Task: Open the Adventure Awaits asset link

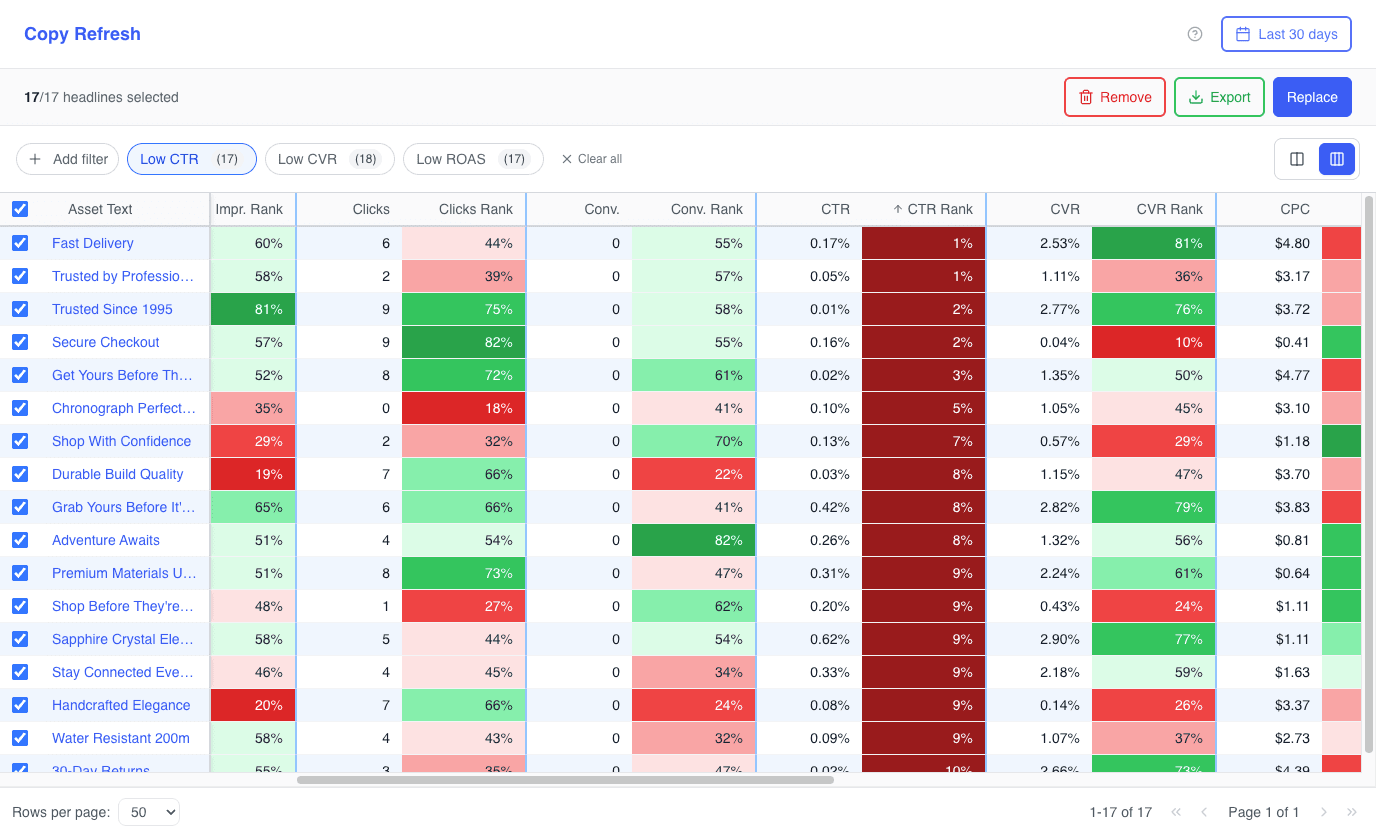Action: [106, 540]
